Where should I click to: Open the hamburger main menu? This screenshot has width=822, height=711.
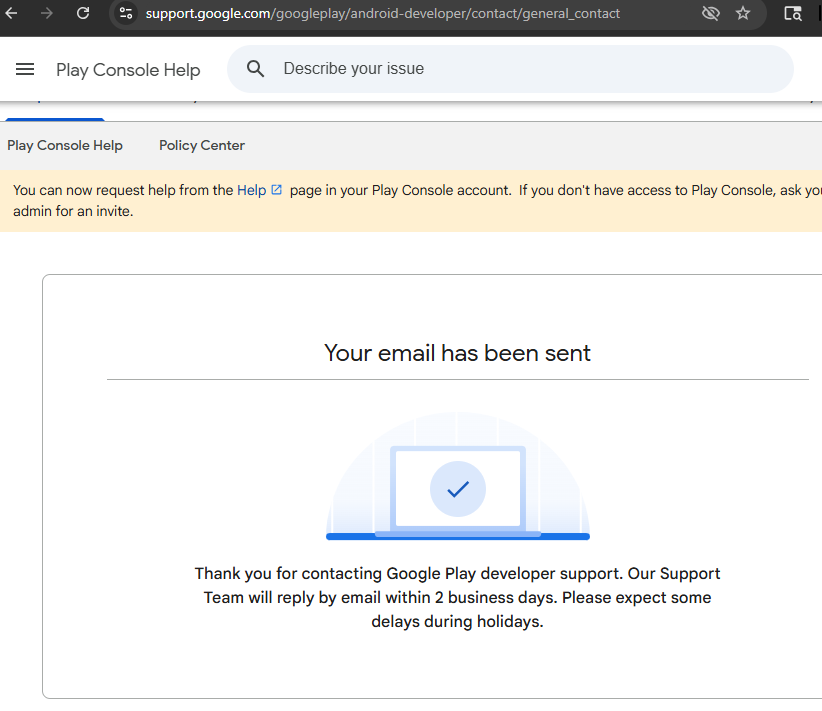[x=25, y=69]
